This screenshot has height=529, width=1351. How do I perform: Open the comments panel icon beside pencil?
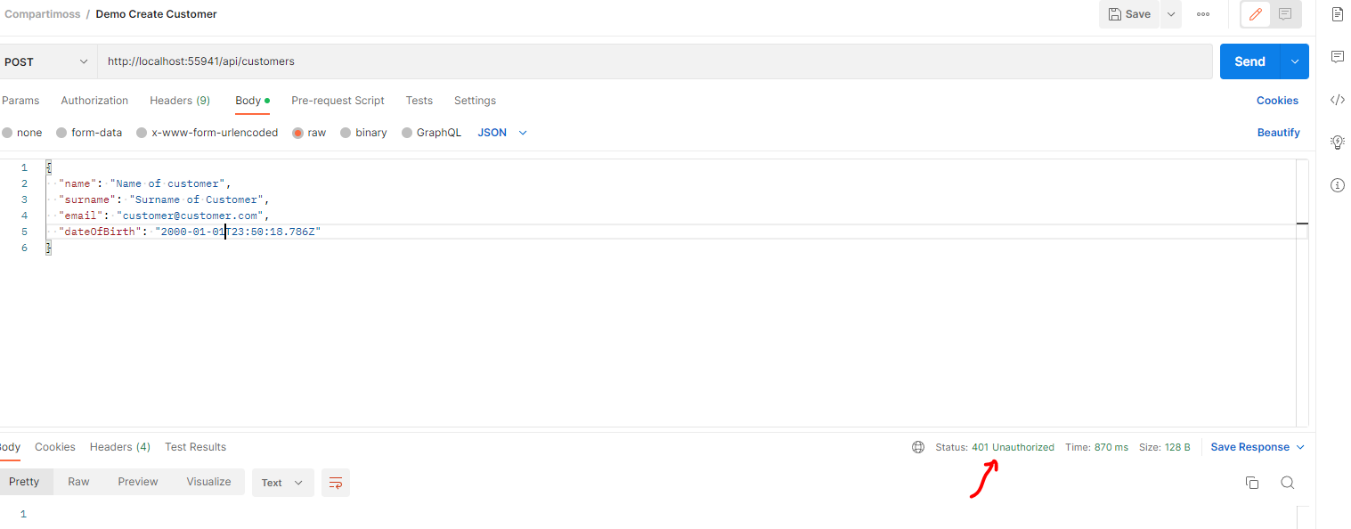[x=1285, y=15]
